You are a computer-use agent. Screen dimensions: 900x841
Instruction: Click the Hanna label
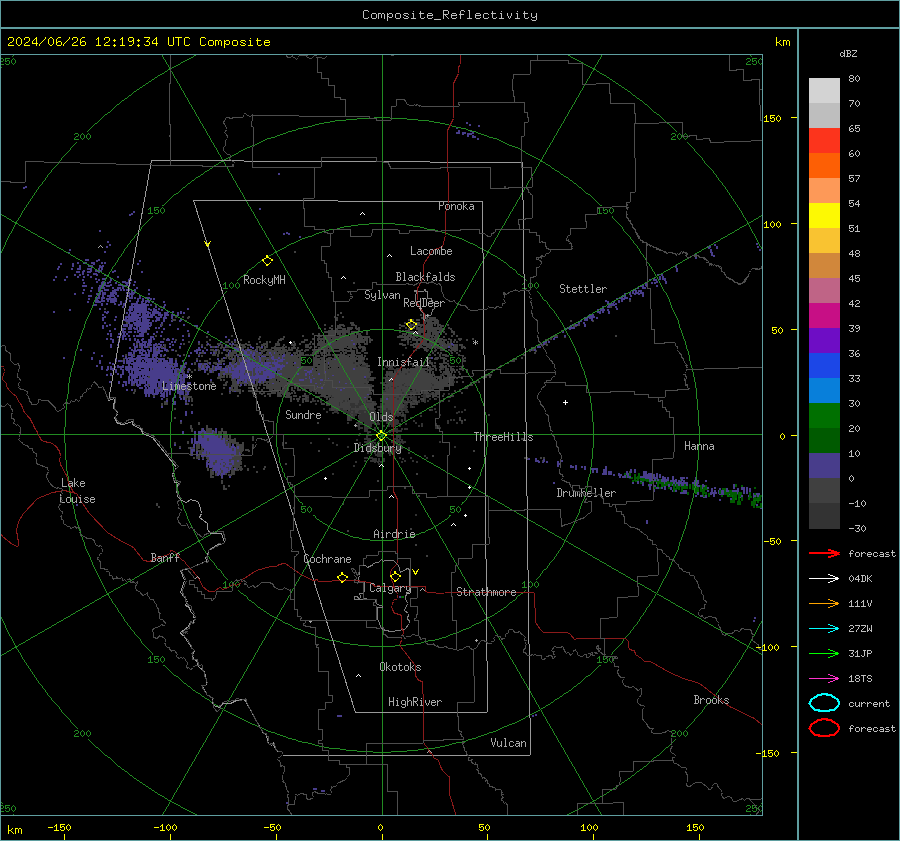click(699, 446)
